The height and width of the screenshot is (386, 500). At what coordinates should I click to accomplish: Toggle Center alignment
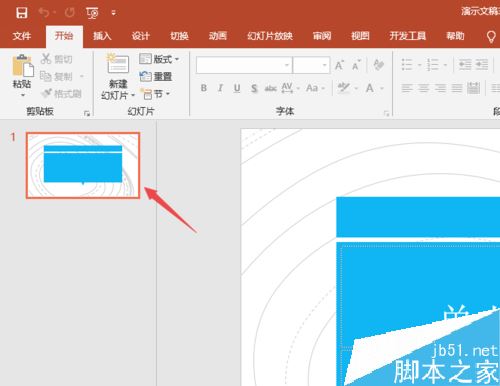(423, 88)
